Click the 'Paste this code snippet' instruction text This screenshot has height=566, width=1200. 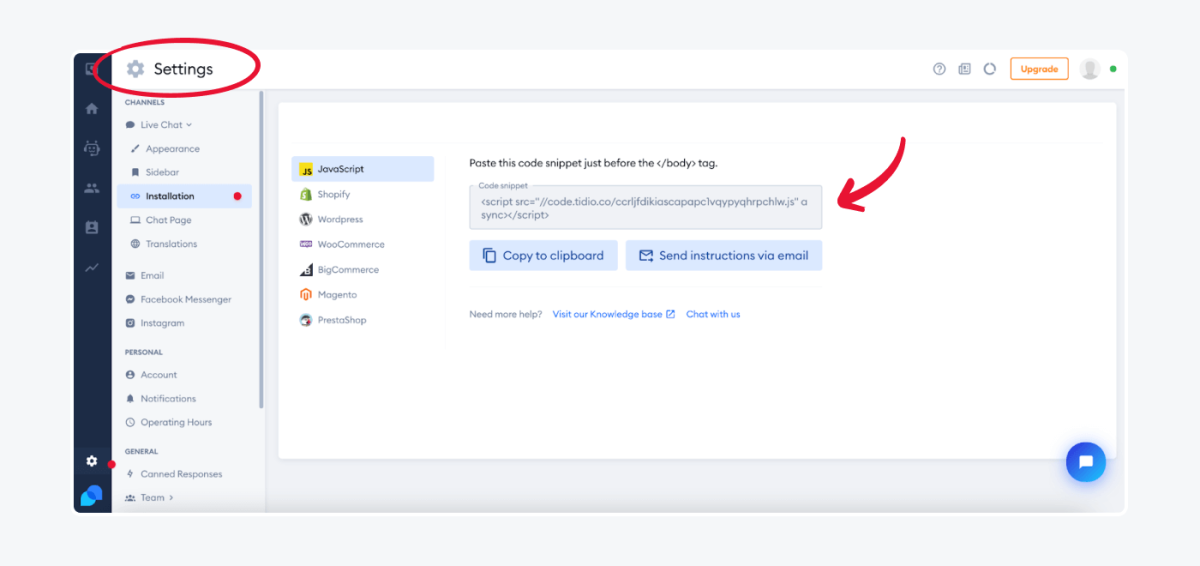593,163
